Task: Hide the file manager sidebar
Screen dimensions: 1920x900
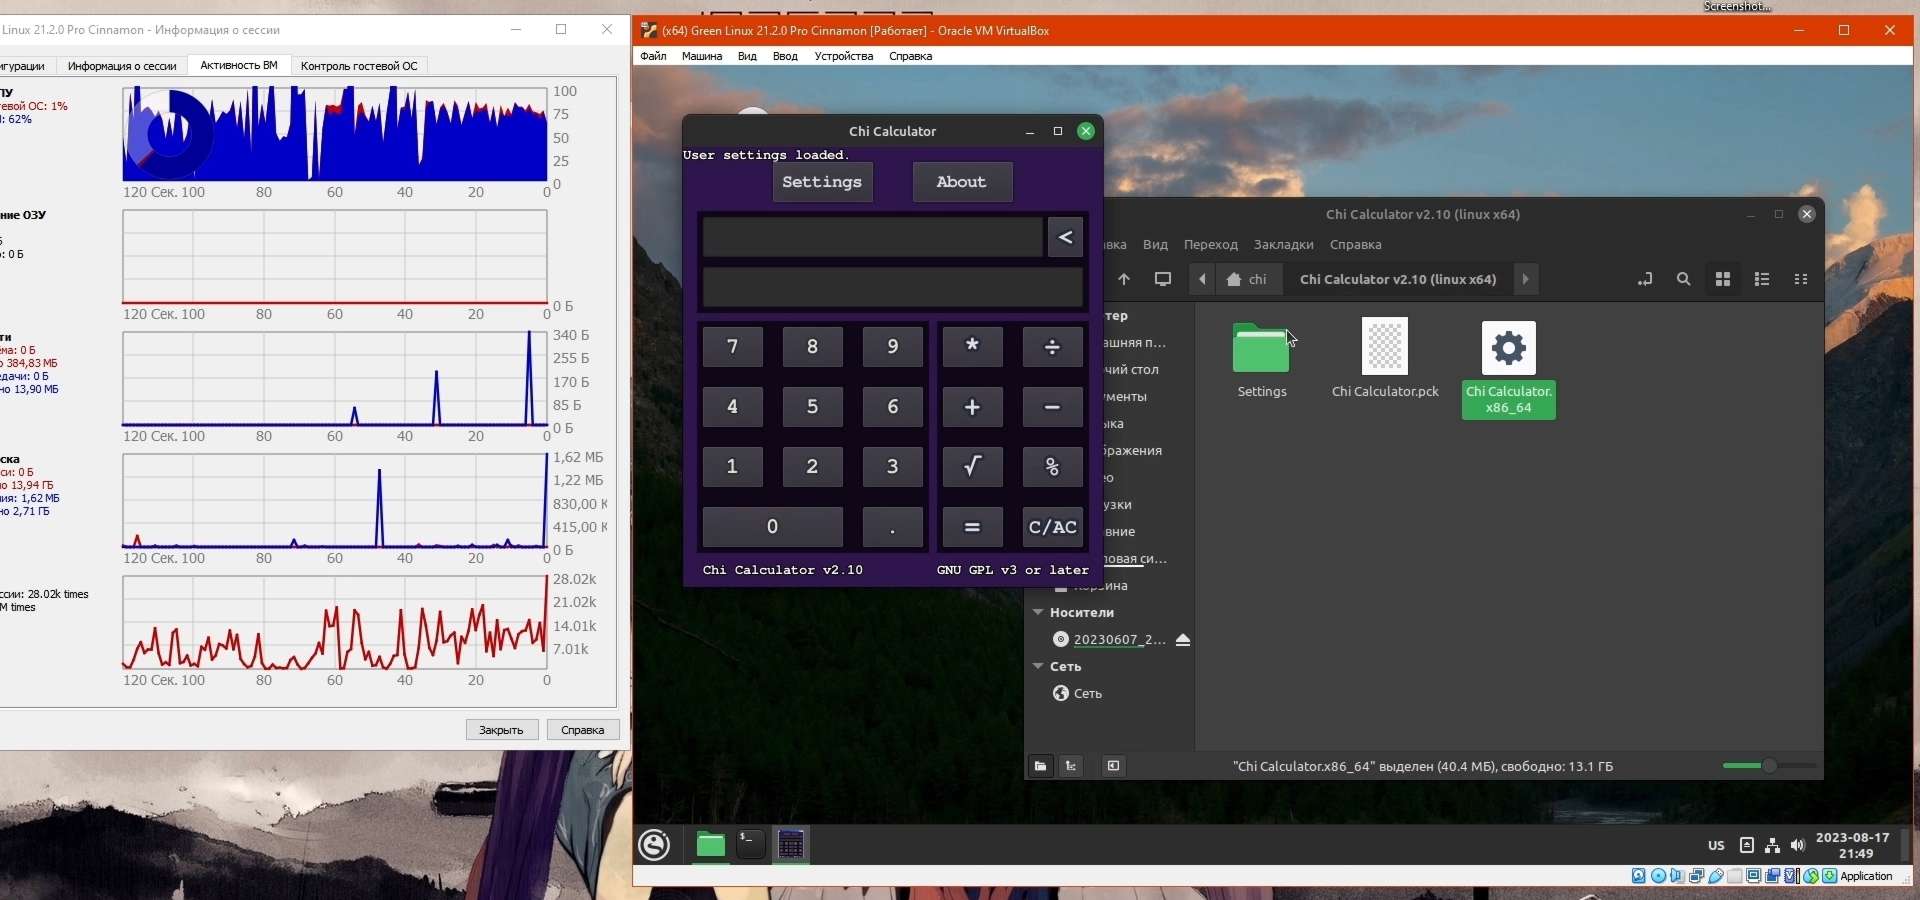Action: coord(1113,766)
